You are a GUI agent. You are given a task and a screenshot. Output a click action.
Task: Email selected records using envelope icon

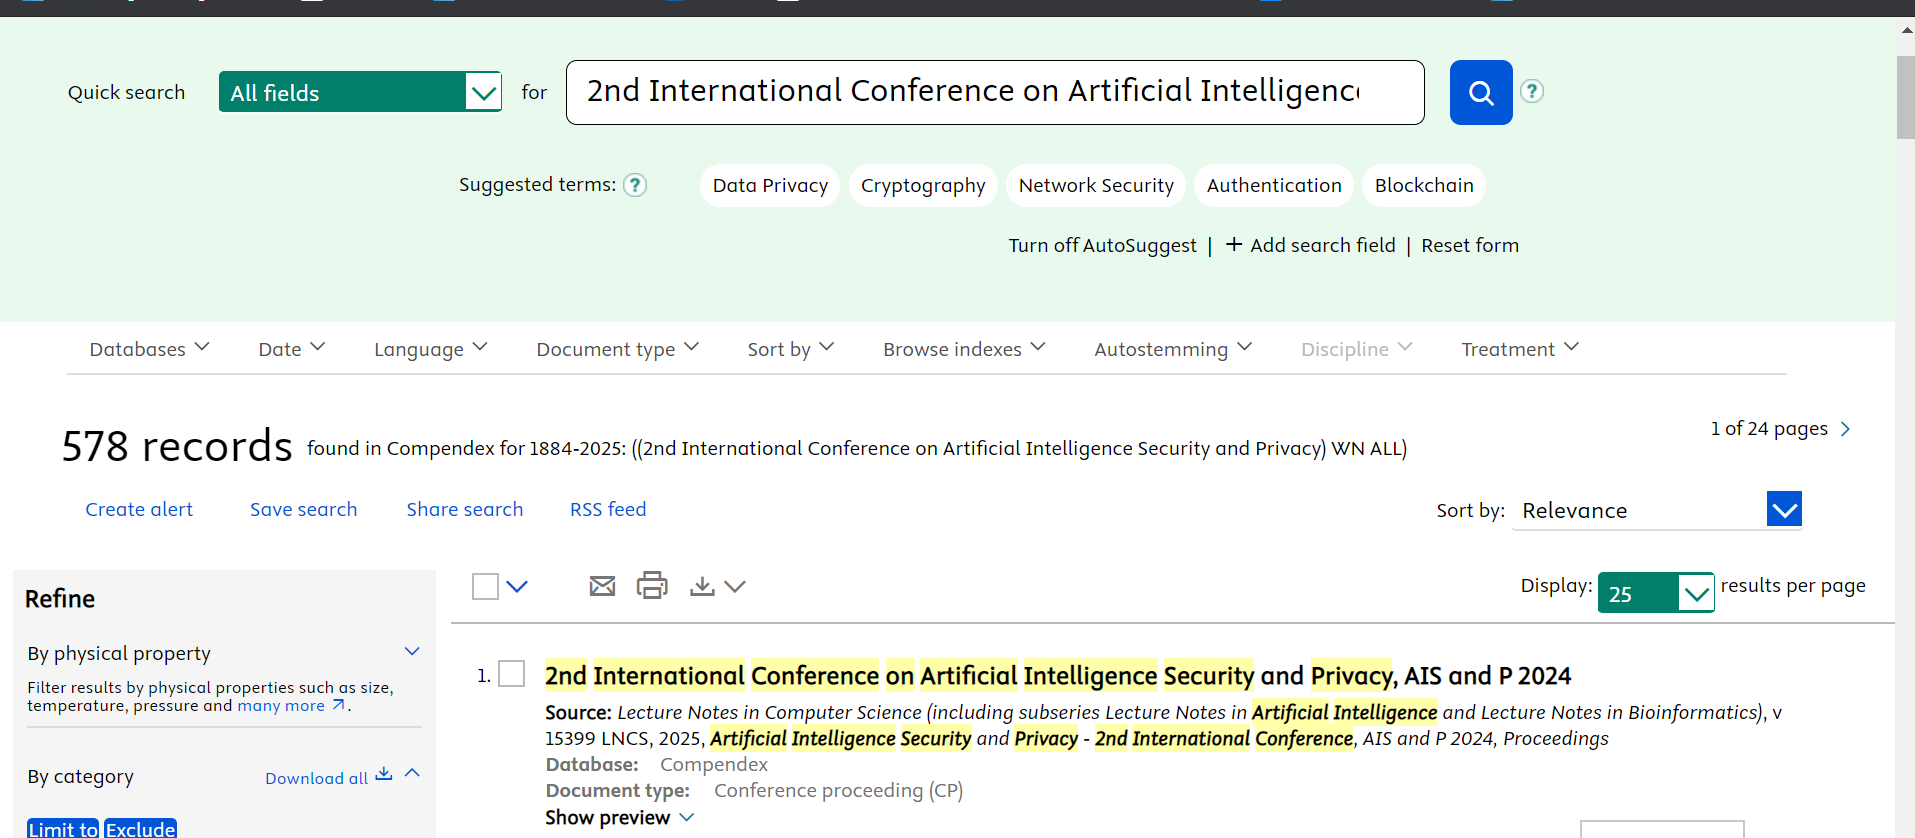pos(602,586)
